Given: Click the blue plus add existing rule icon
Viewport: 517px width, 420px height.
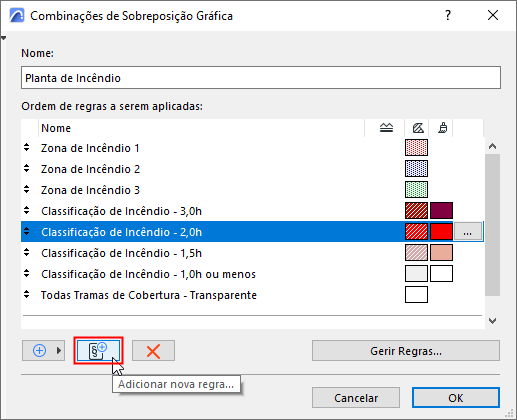Looking at the screenshot, I should coord(39,351).
